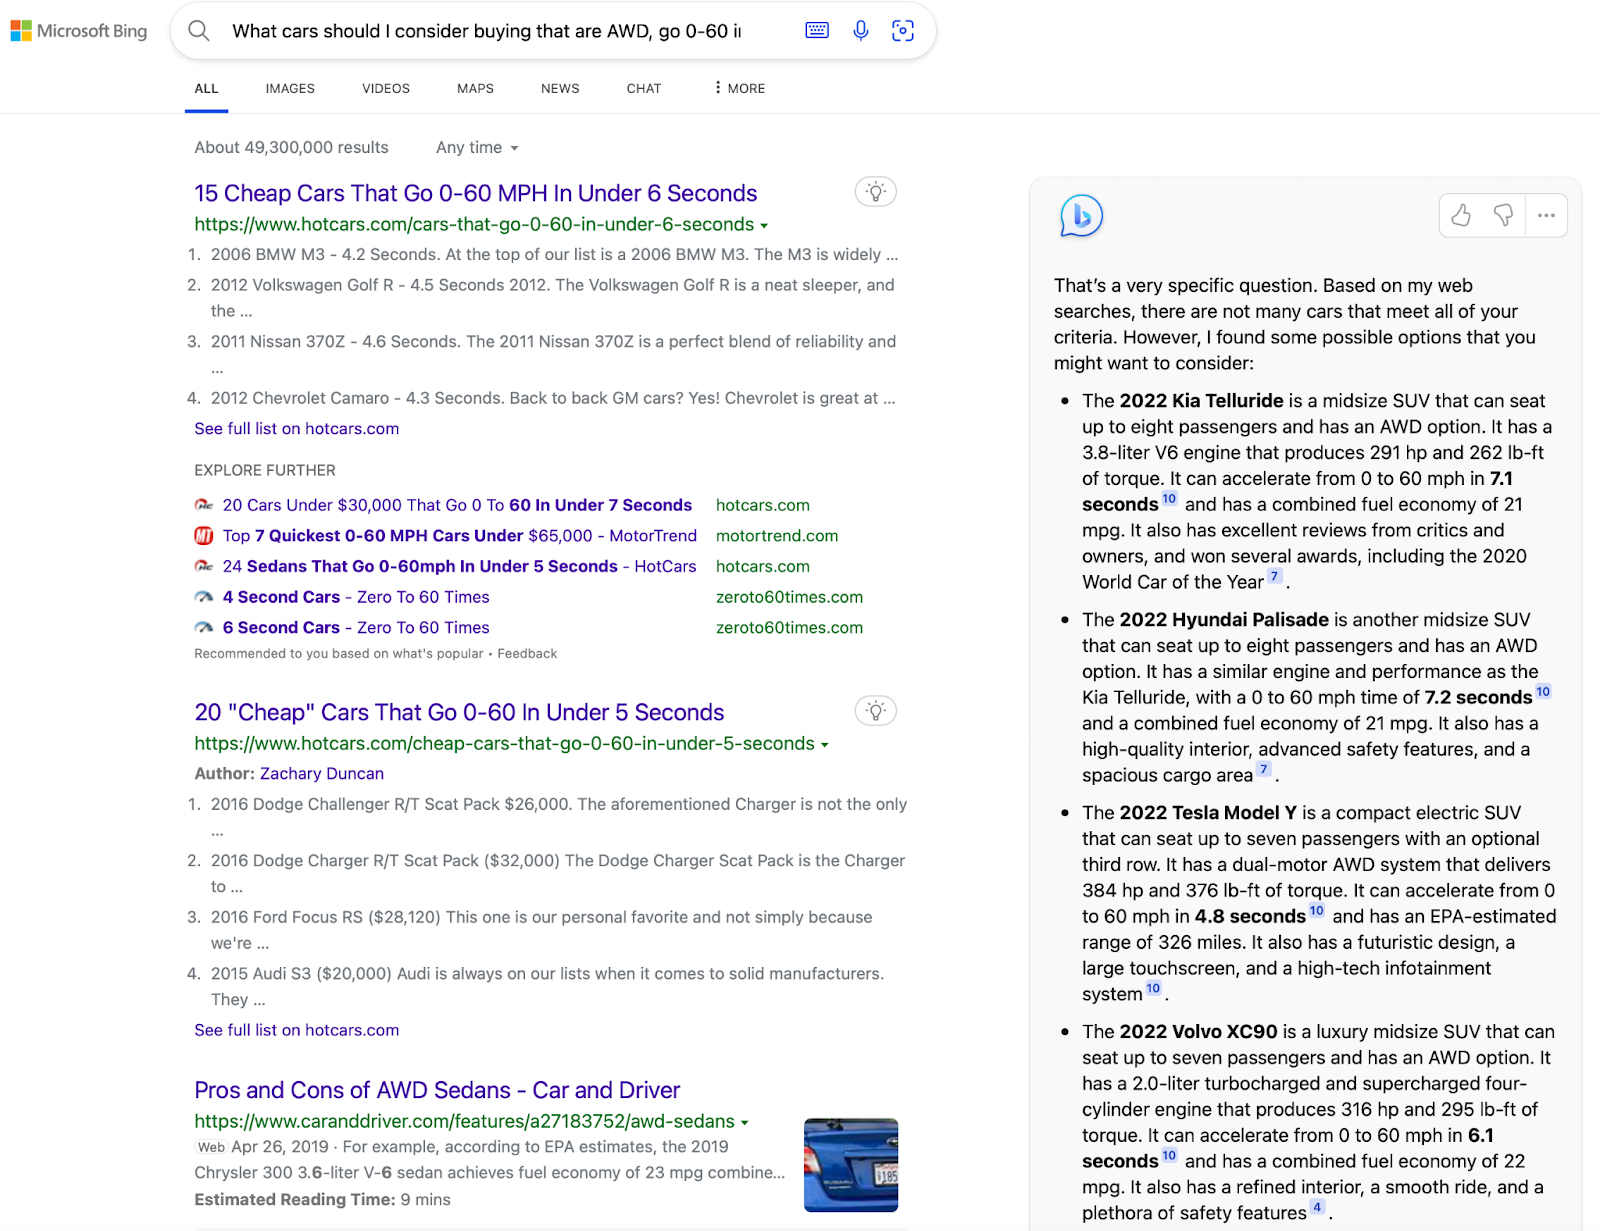This screenshot has width=1600, height=1231.
Task: Click the caranddriver.com awd-sedans URL
Action: click(464, 1121)
